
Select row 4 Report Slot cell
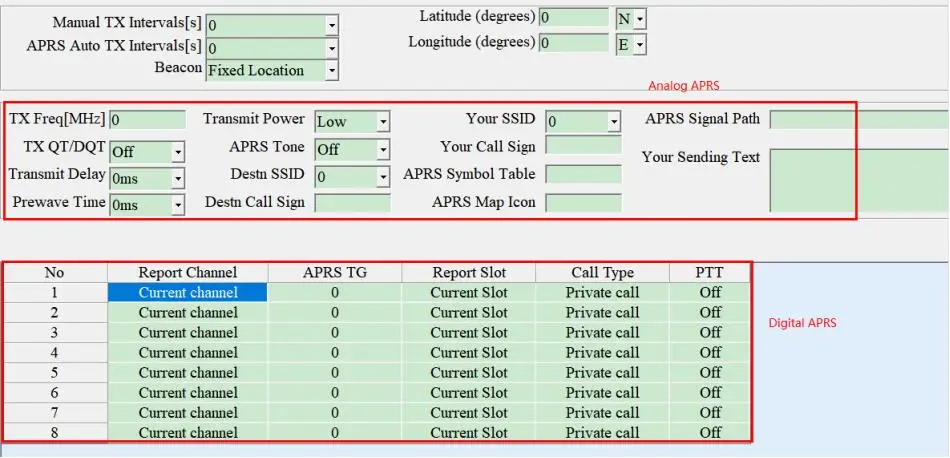[x=469, y=353]
